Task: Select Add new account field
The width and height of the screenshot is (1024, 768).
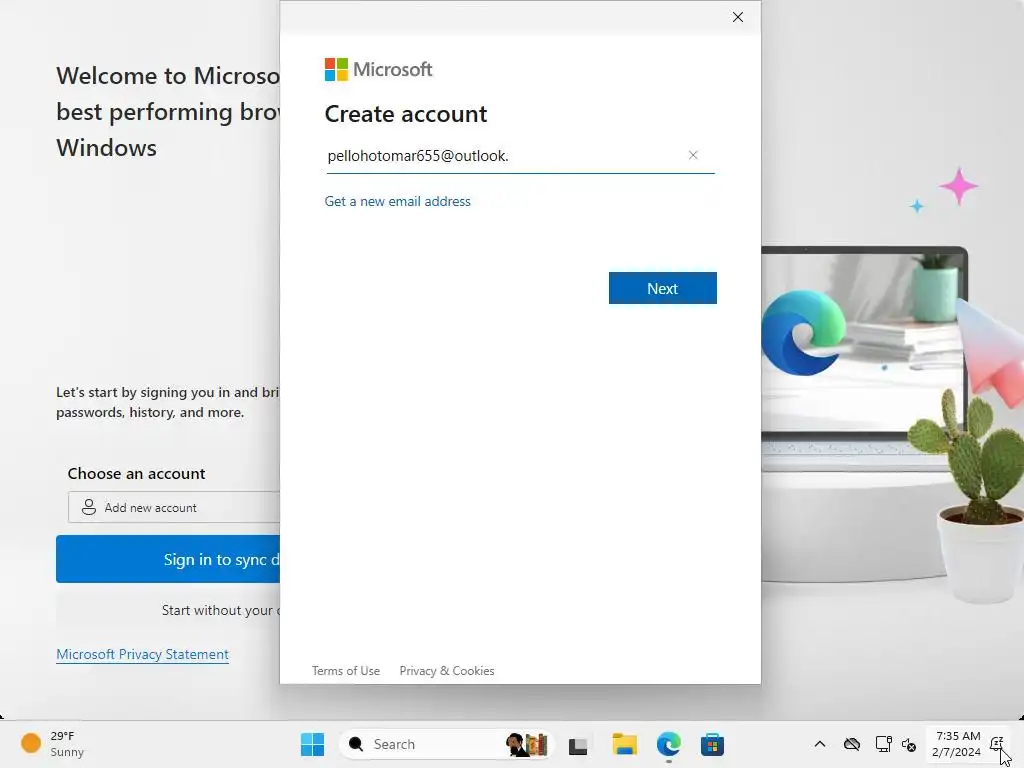Action: tap(174, 507)
